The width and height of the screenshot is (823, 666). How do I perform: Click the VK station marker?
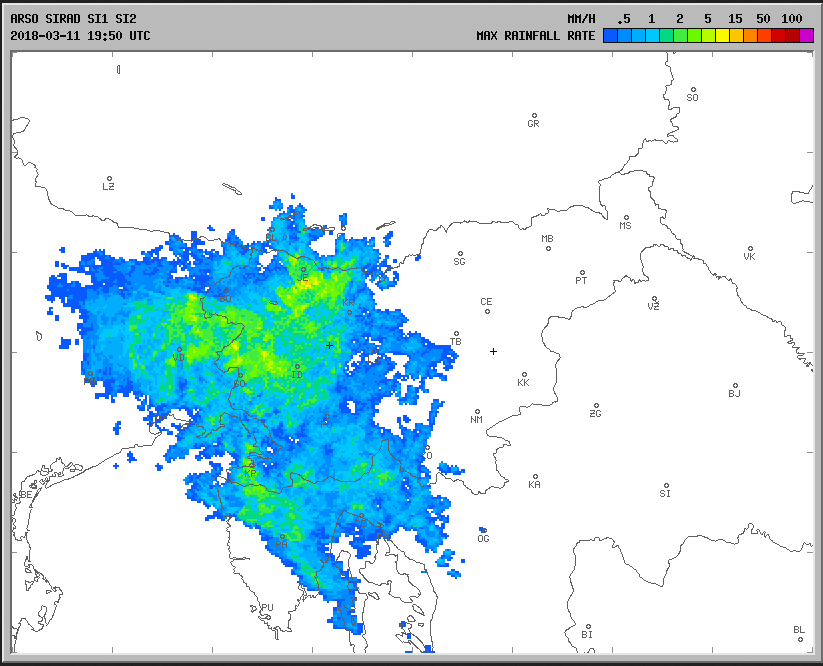[x=750, y=249]
